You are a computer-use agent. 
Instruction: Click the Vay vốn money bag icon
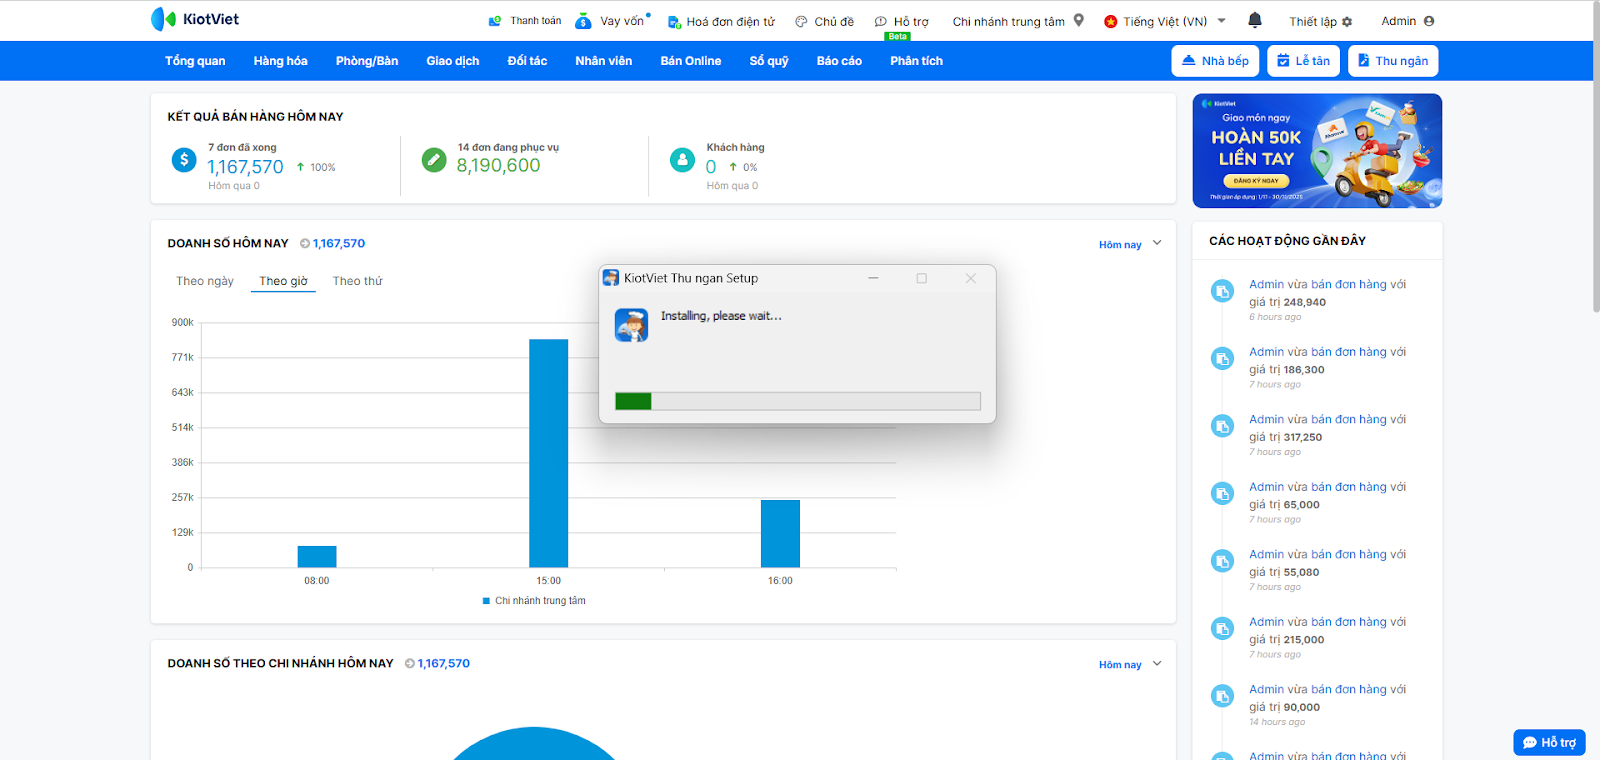pos(583,21)
